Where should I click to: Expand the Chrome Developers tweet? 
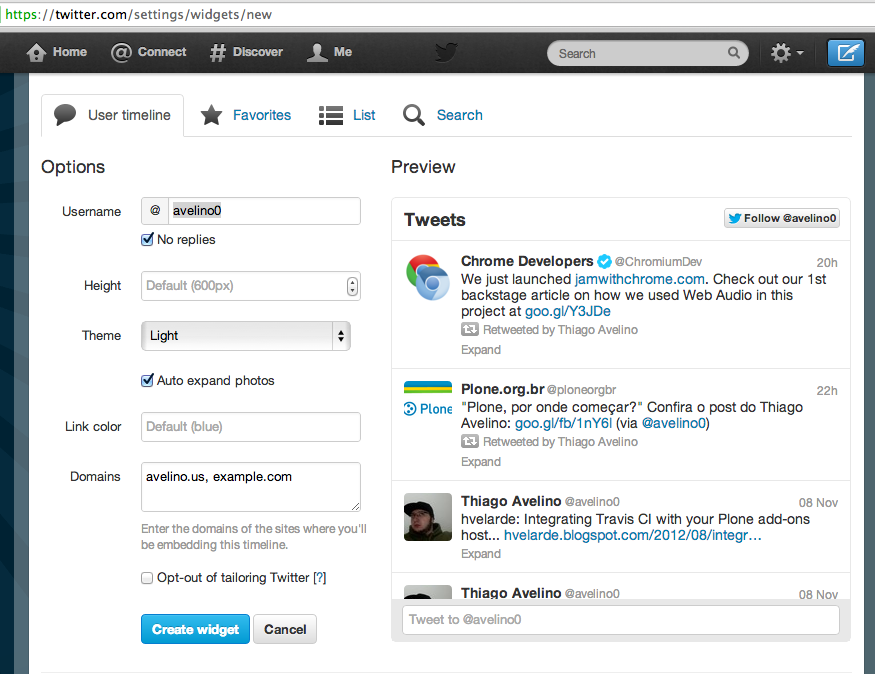coord(481,350)
